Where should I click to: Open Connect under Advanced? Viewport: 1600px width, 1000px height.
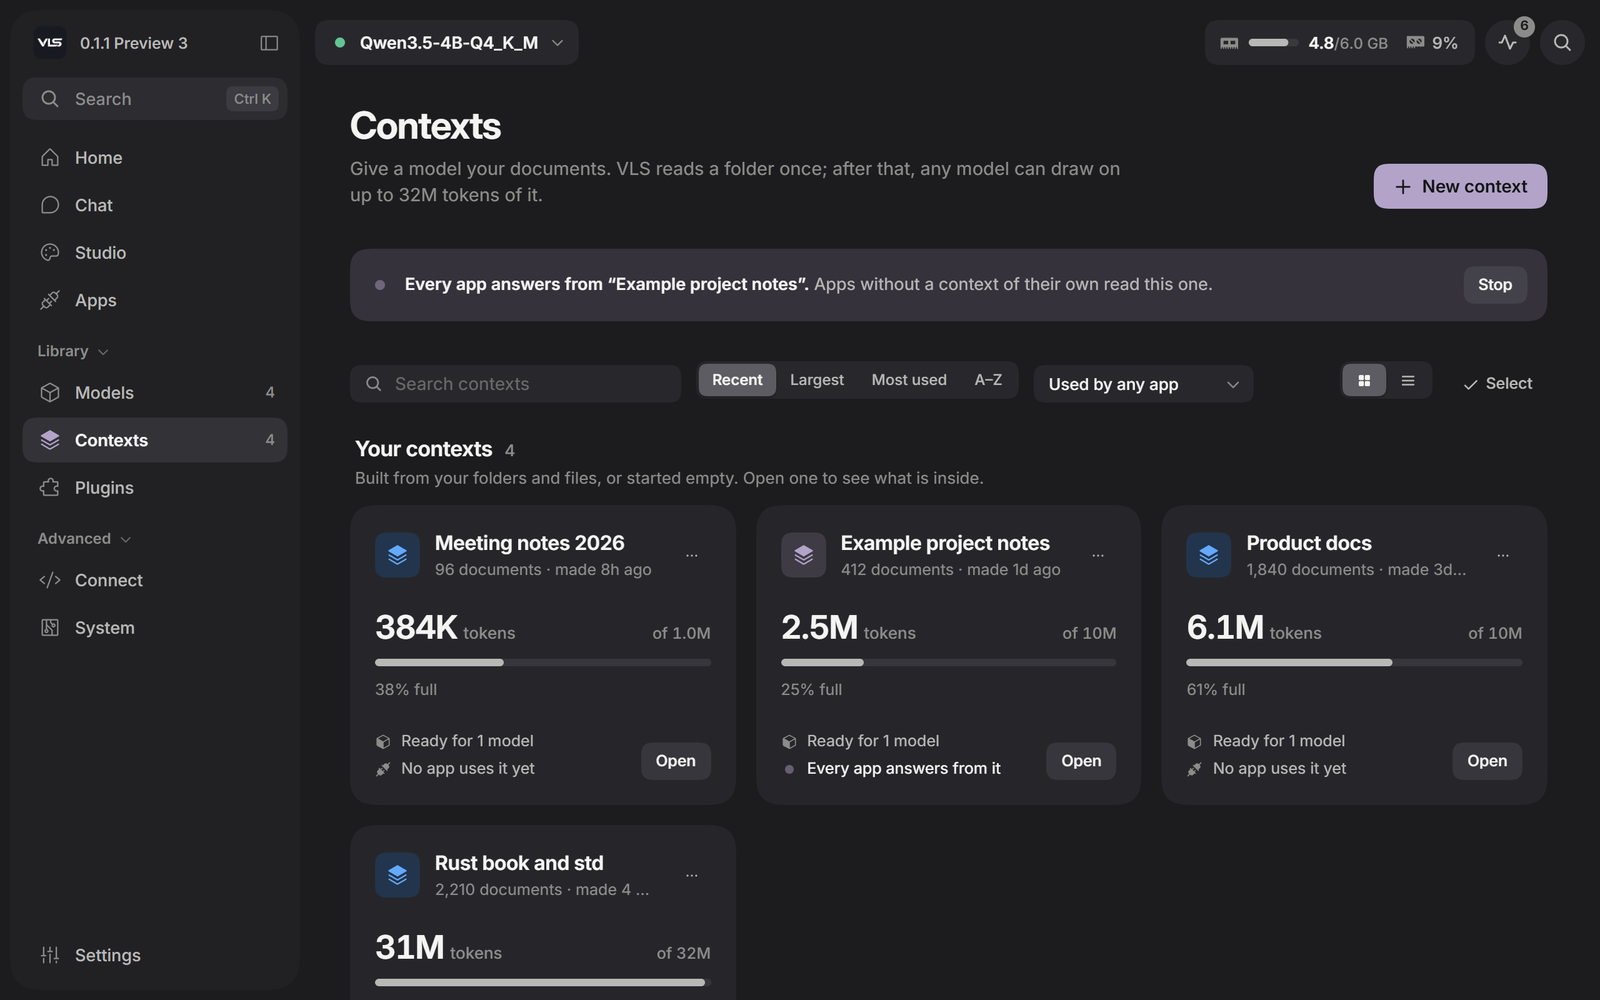pyautogui.click(x=155, y=580)
